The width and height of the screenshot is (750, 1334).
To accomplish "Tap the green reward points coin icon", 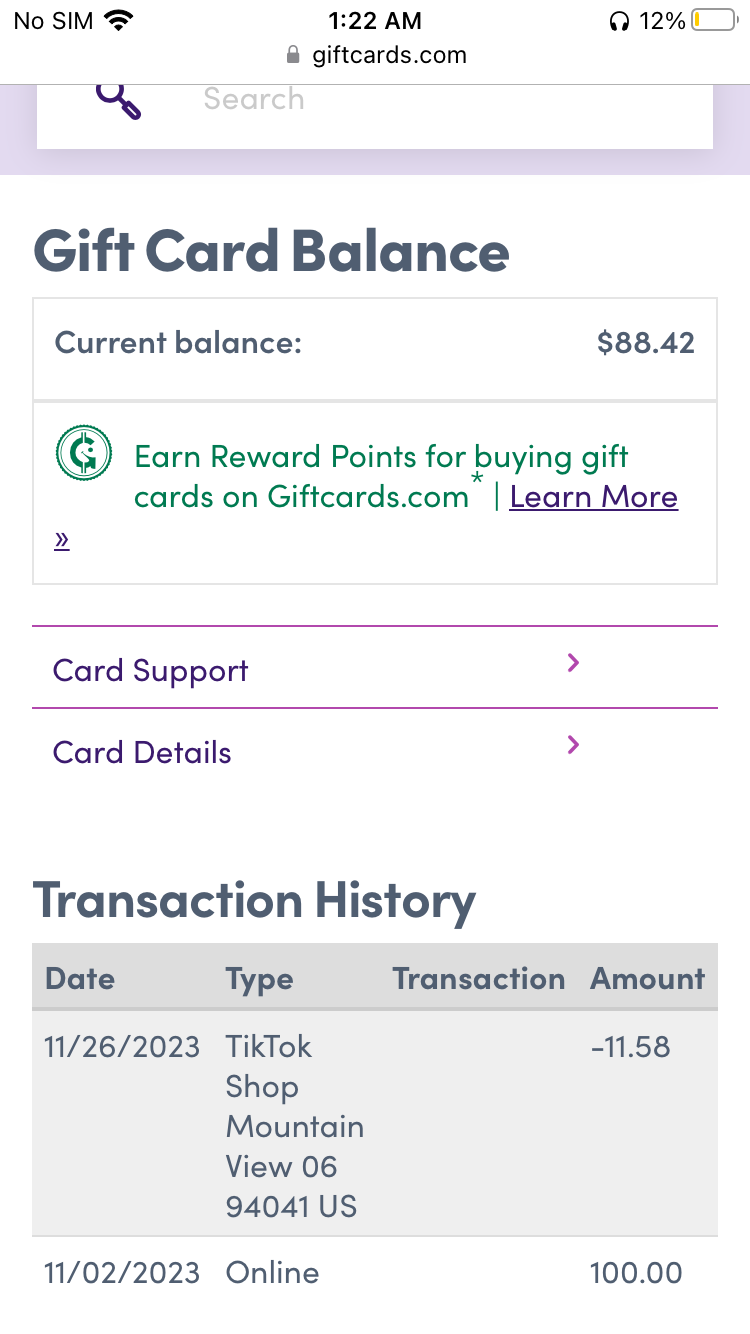I will (83, 452).
